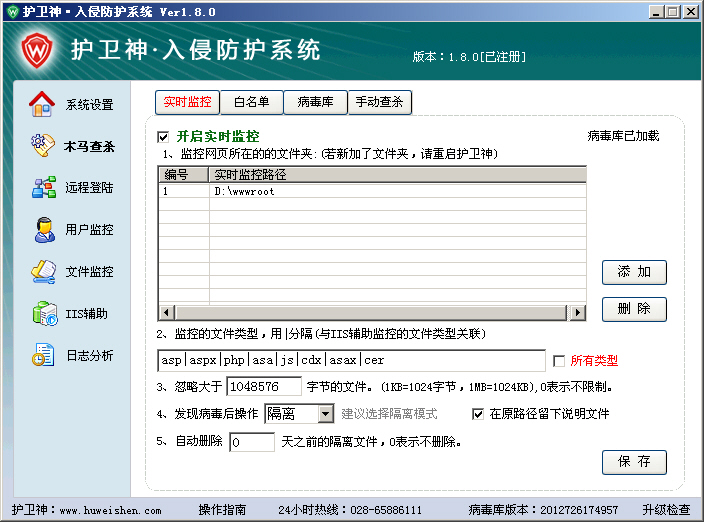The height and width of the screenshot is (522, 704).
Task: Open 操作指南 link in status bar
Action: [x=222, y=510]
